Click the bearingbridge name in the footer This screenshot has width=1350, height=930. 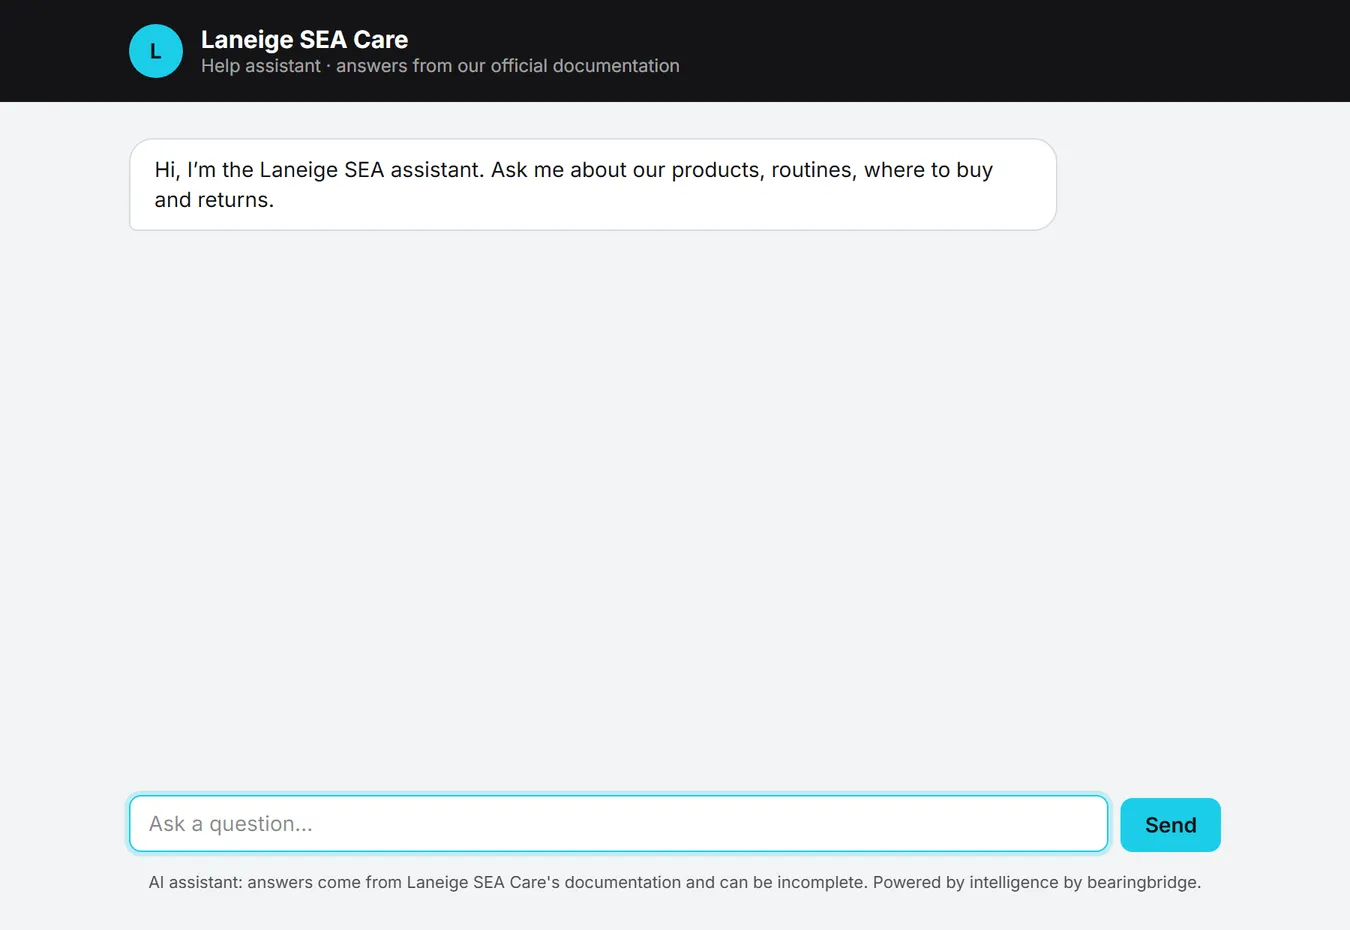tap(1143, 882)
